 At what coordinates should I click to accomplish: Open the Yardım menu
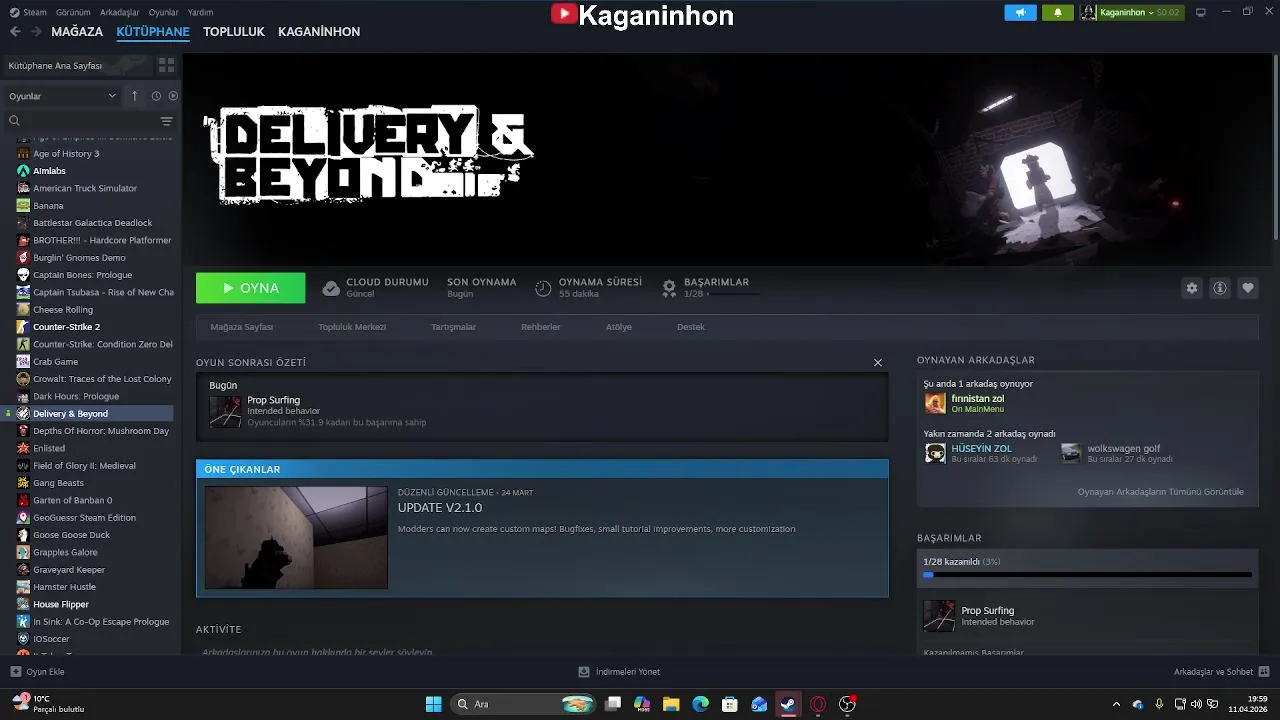200,12
